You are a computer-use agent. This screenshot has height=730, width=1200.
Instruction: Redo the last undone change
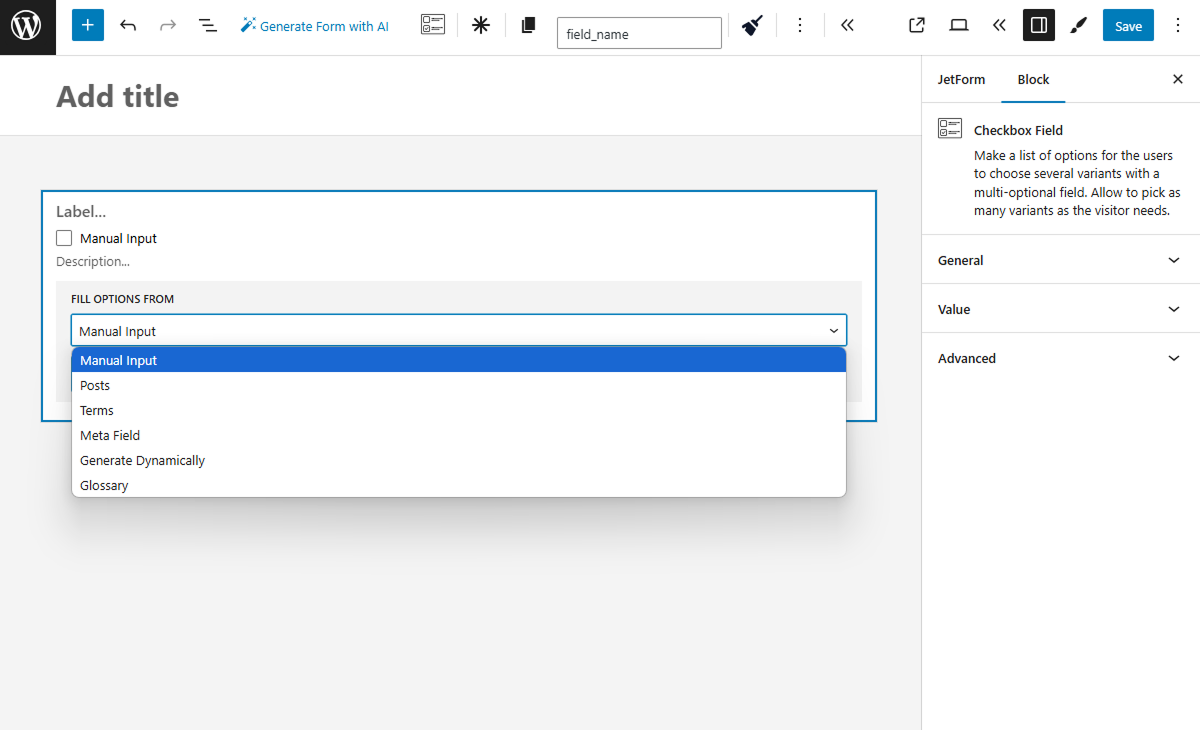tap(168, 25)
